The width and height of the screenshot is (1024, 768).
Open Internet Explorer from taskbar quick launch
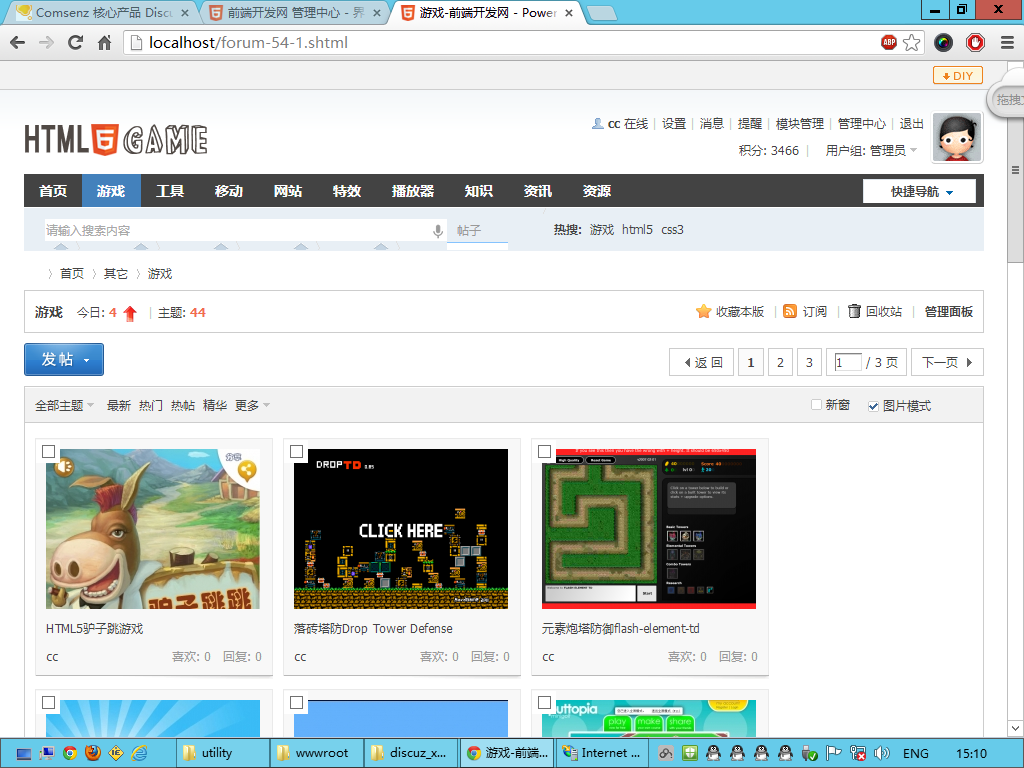click(x=139, y=753)
